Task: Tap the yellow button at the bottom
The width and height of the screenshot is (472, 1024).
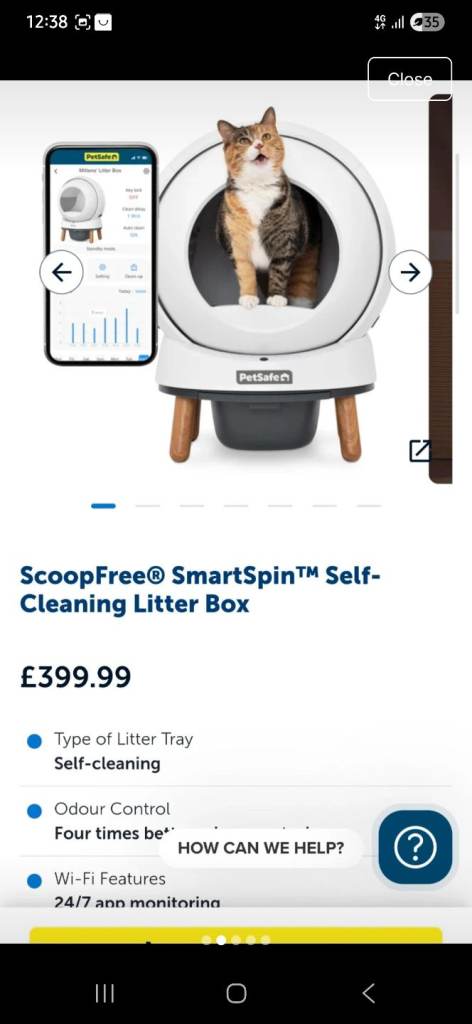Action: pos(236,935)
